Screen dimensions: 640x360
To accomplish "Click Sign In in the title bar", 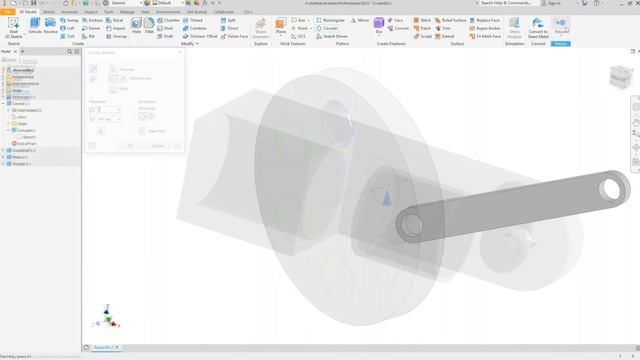I will point(551,3).
